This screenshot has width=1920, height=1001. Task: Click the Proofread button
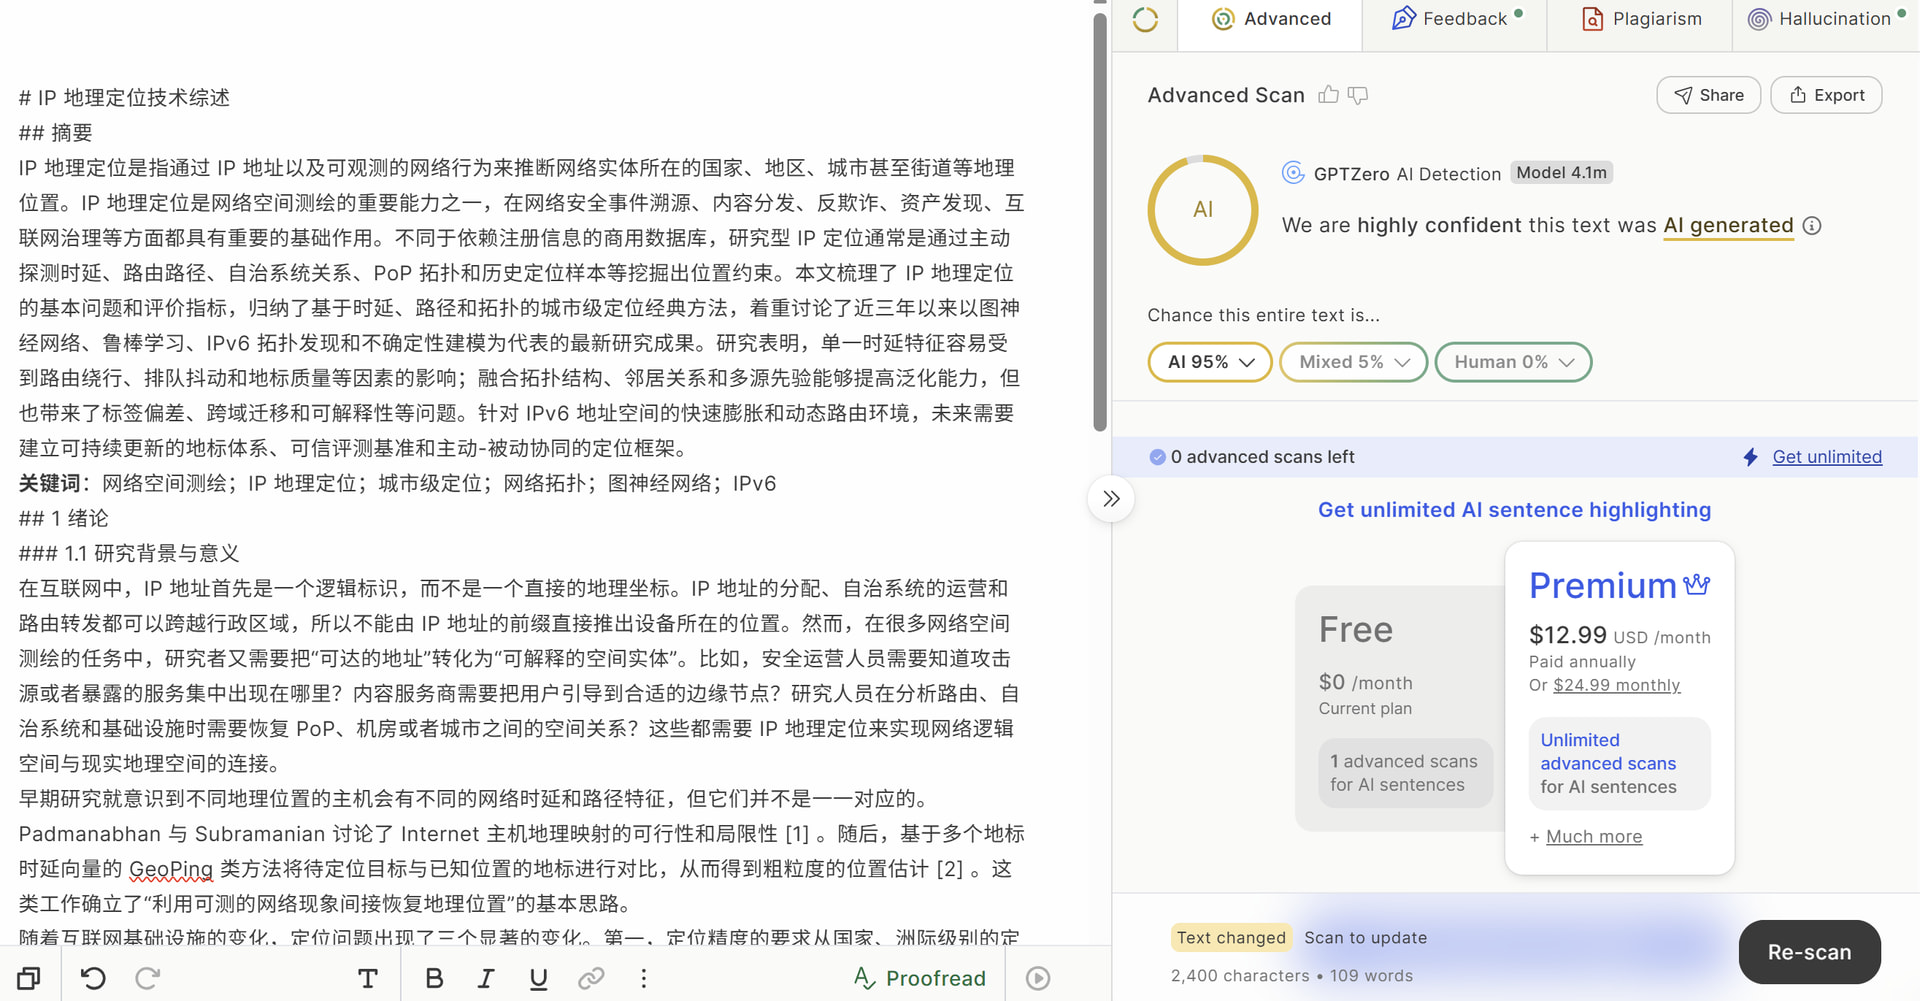[x=920, y=978]
